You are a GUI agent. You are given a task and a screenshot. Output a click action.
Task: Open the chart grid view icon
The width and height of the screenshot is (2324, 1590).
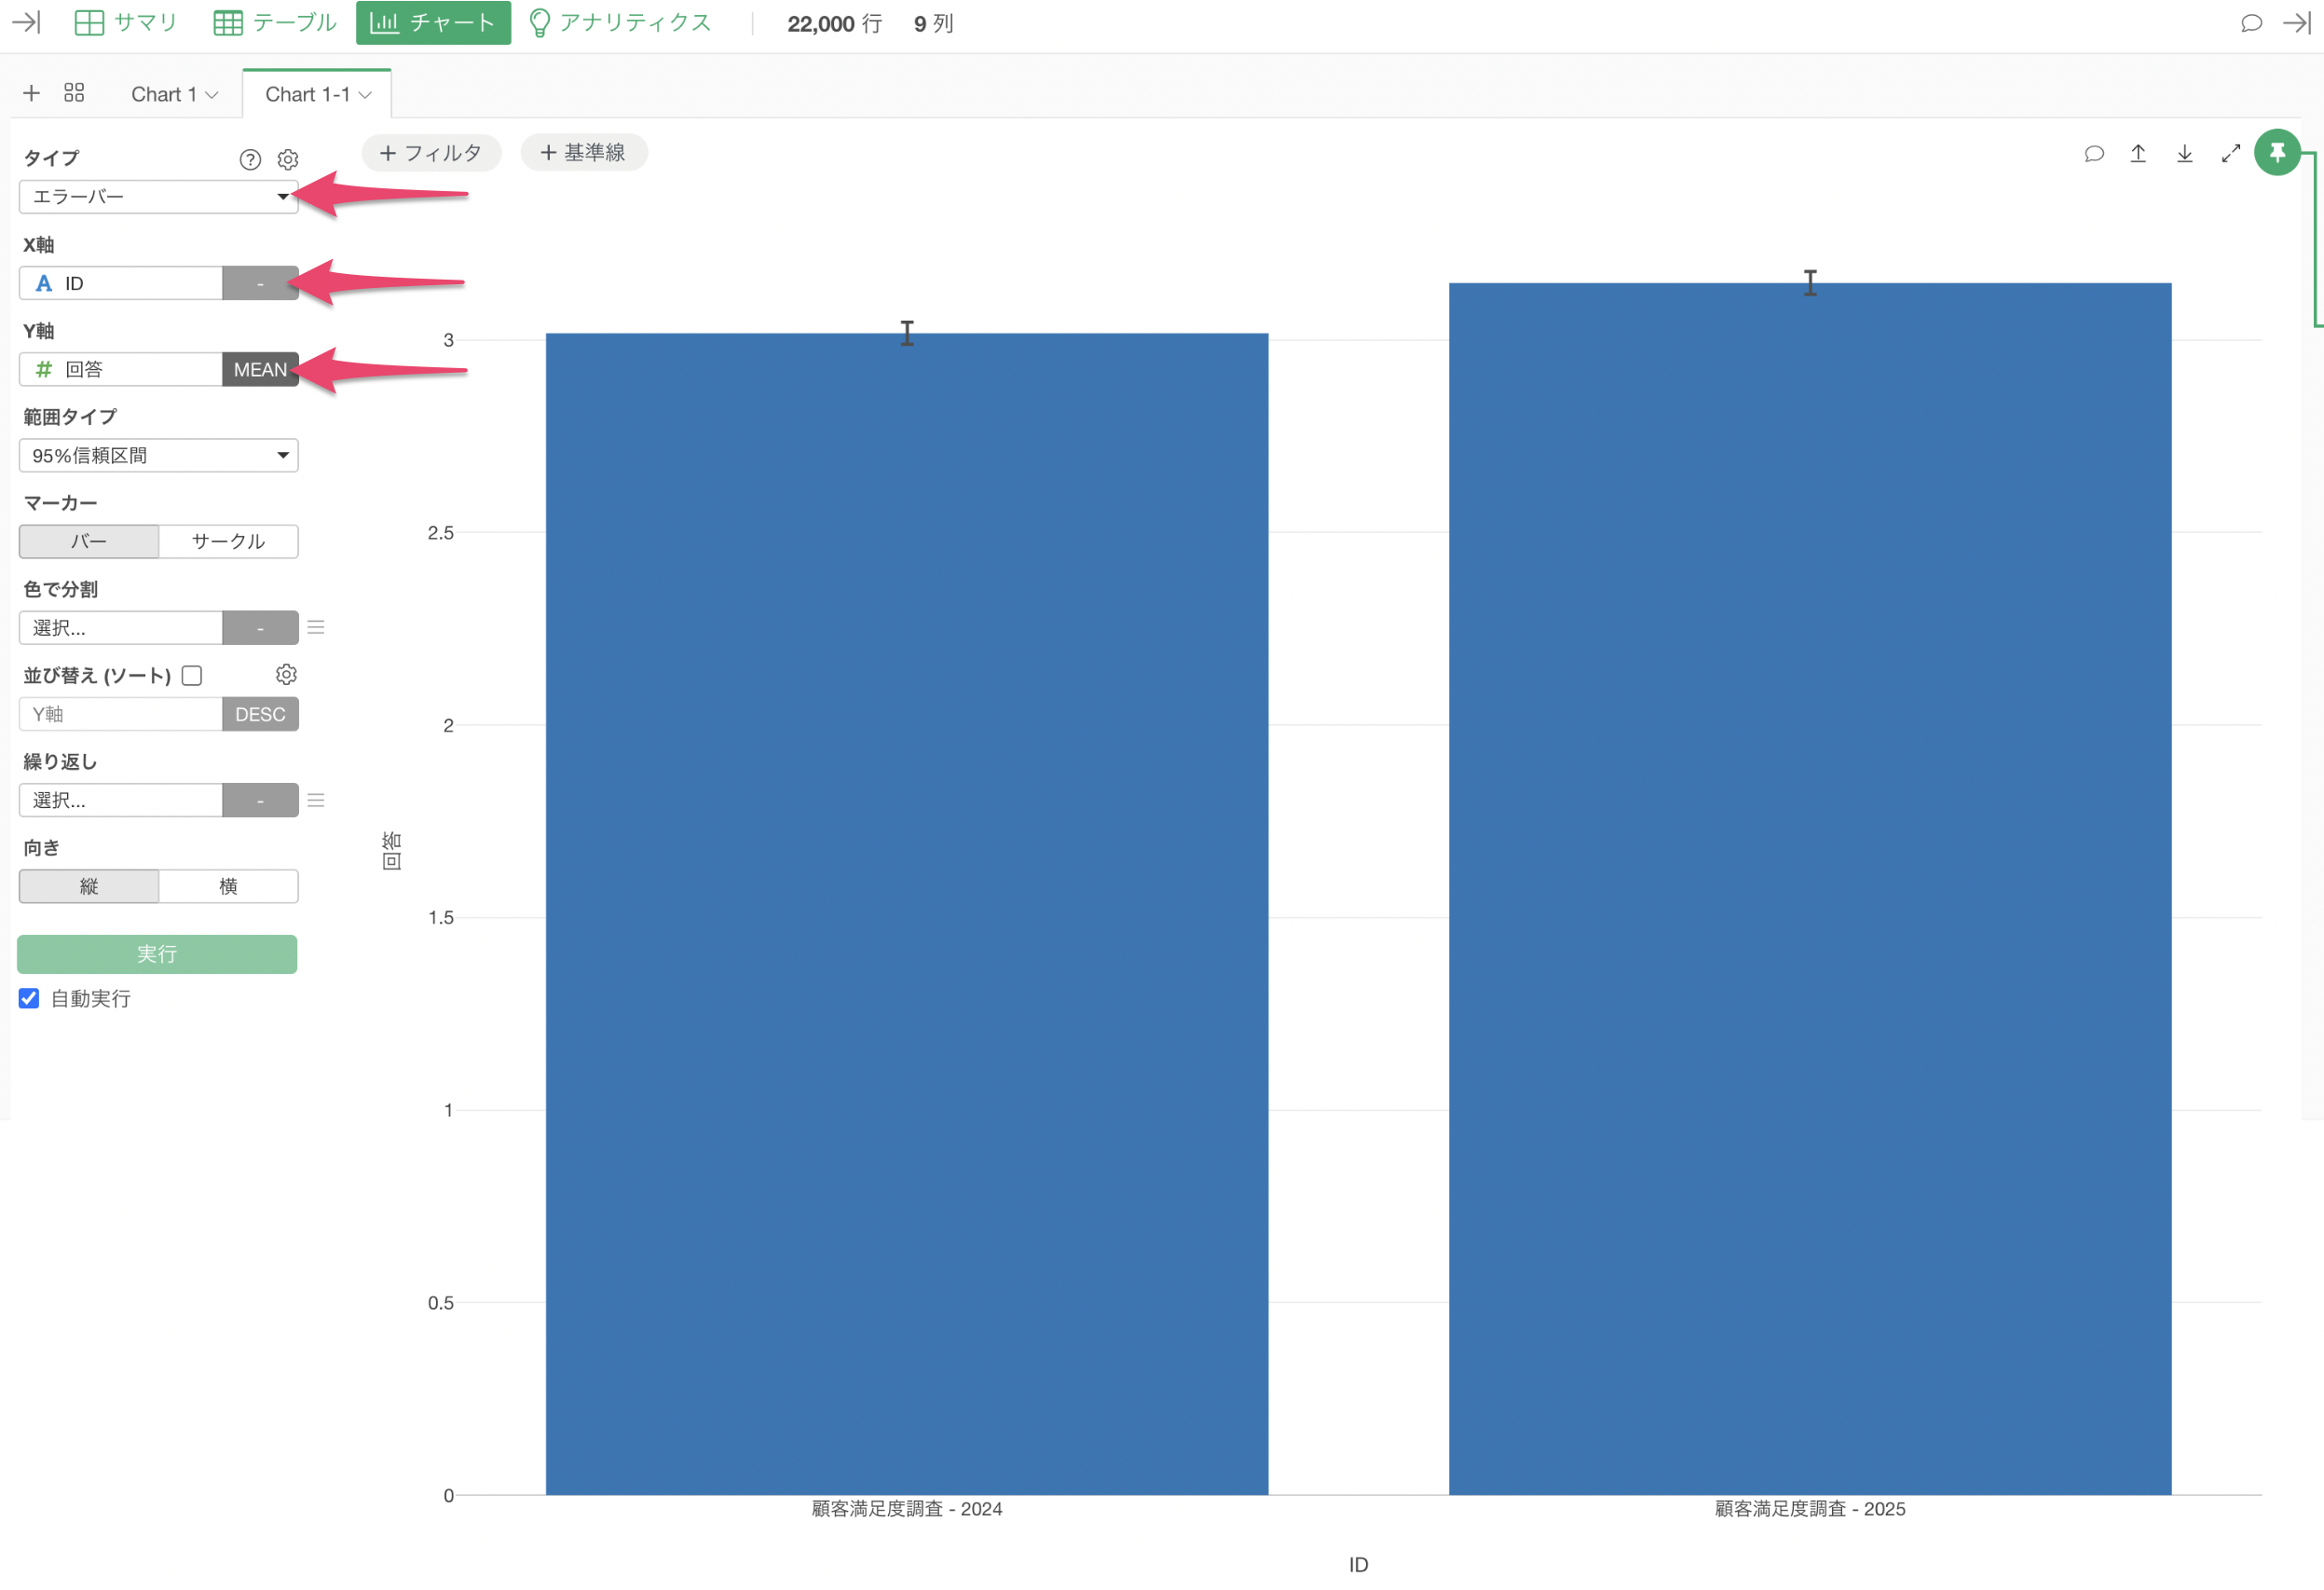pyautogui.click(x=74, y=93)
